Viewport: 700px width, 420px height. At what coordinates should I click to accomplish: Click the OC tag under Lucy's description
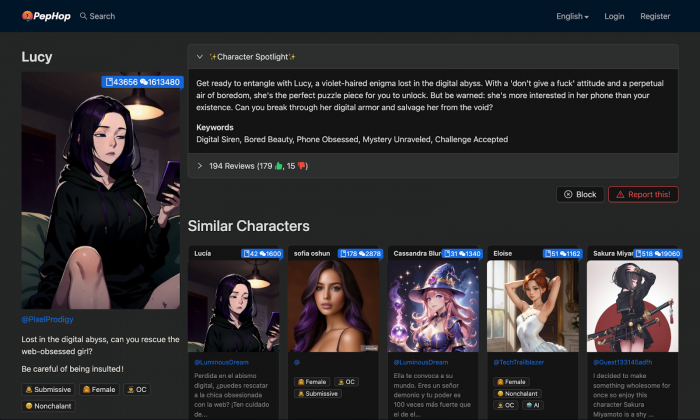click(x=136, y=388)
